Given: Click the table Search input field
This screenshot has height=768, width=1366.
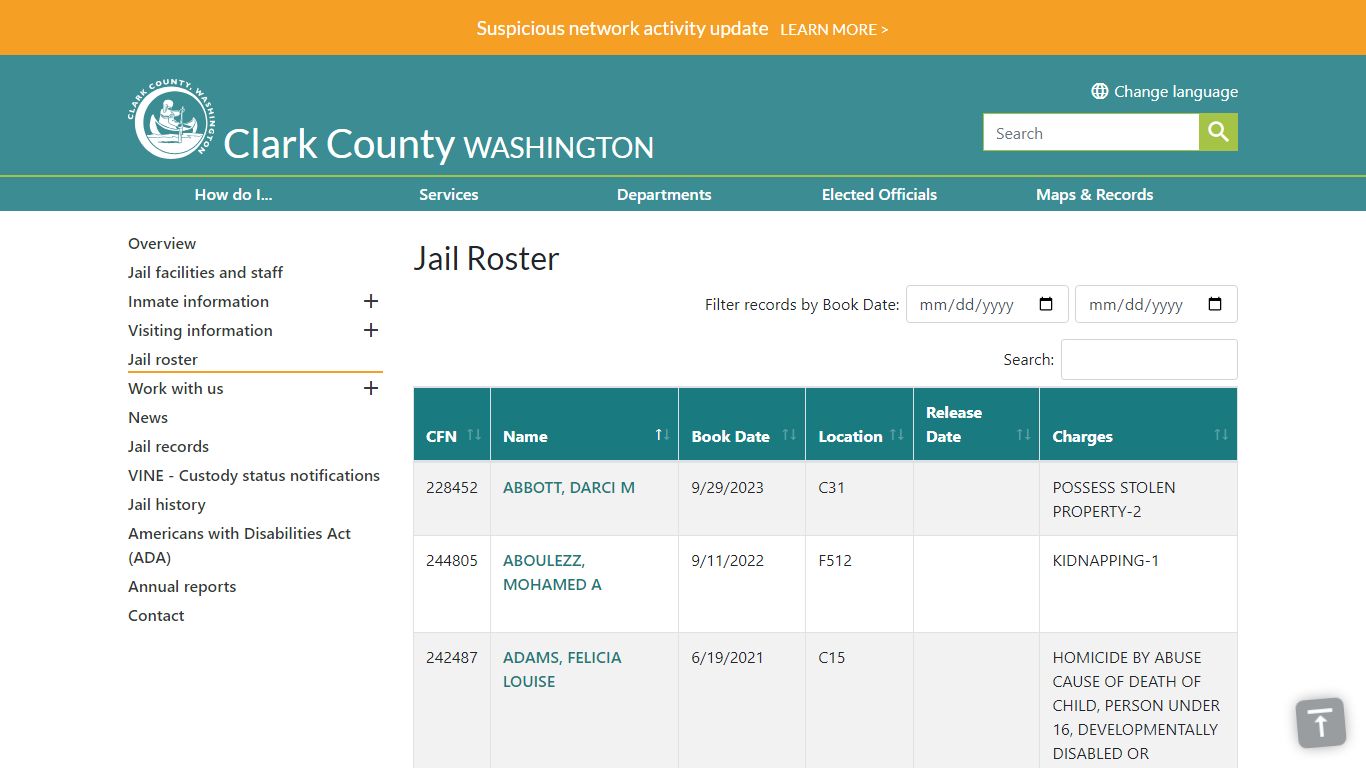Looking at the screenshot, I should (x=1148, y=360).
